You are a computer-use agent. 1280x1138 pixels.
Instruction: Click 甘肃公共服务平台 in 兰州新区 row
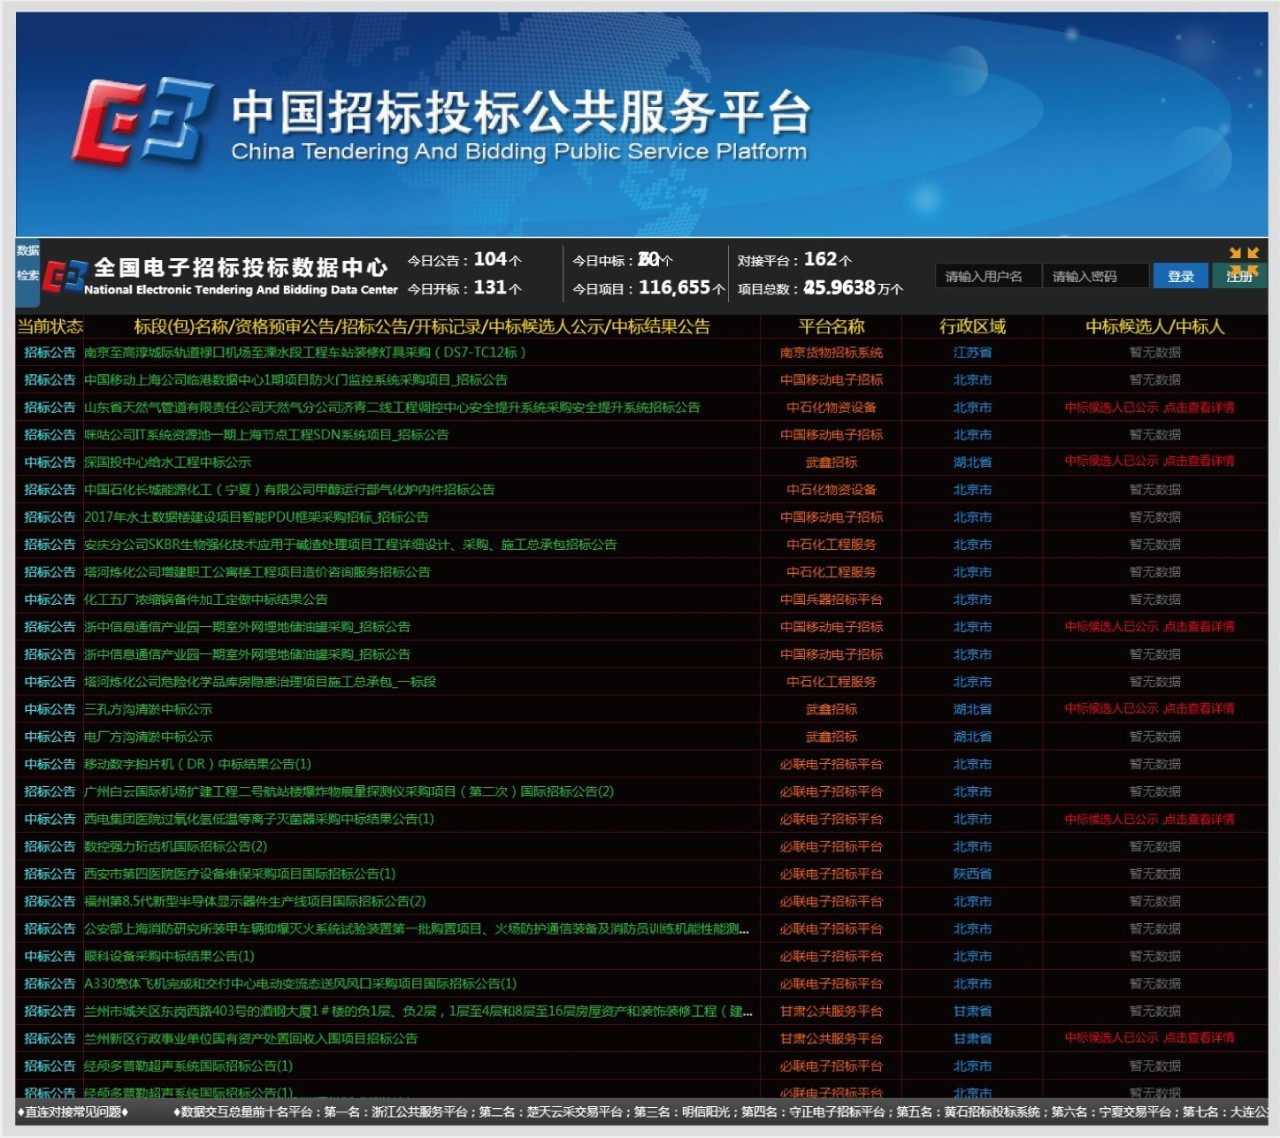[831, 1039]
